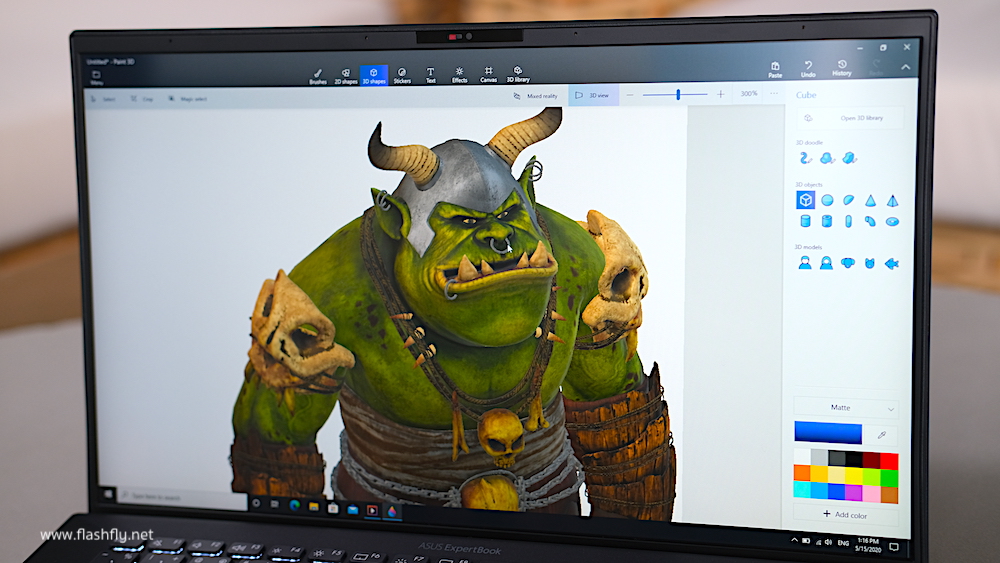This screenshot has height=563, width=1000.
Task: Choose the cone 3D object
Action: point(870,201)
